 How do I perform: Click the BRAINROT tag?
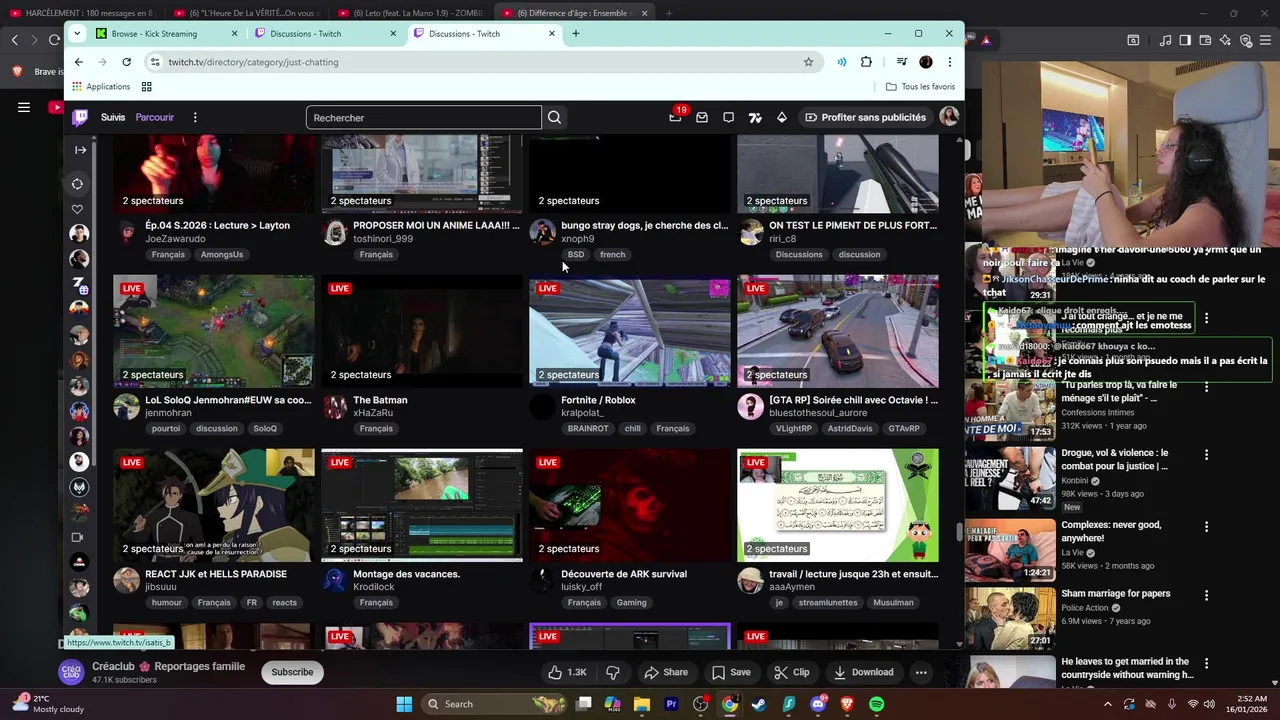point(588,429)
